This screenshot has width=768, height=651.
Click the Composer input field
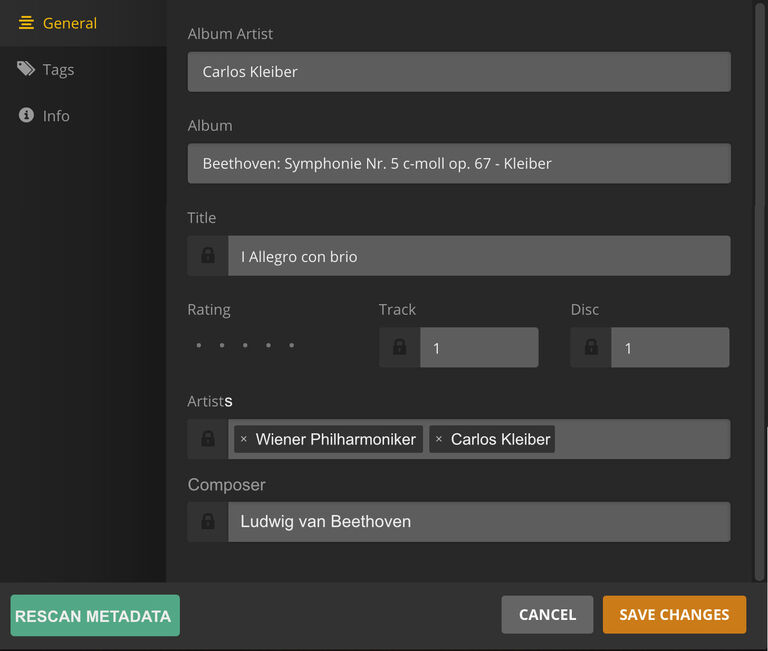(479, 522)
